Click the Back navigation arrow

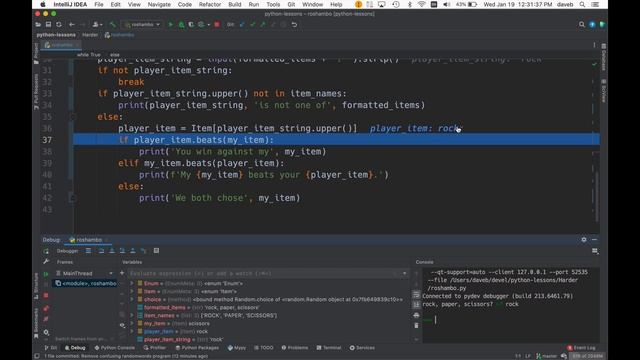72,24
